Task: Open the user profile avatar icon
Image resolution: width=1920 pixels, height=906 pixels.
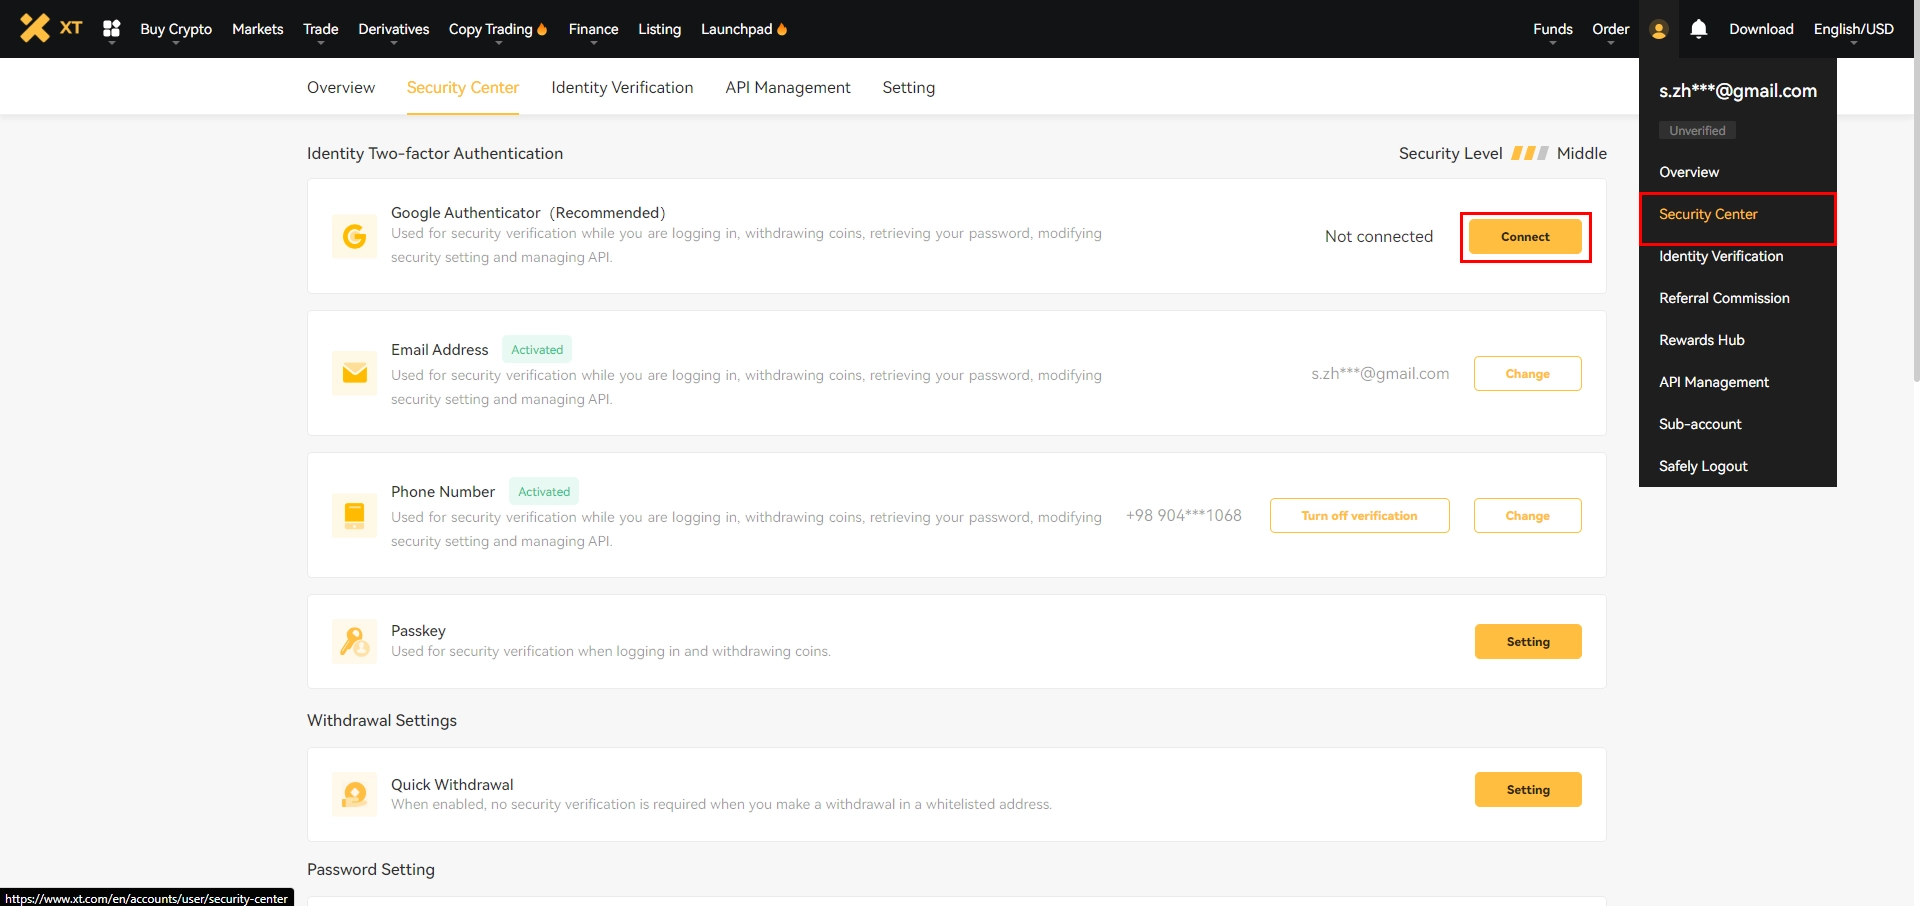Action: [x=1659, y=30]
